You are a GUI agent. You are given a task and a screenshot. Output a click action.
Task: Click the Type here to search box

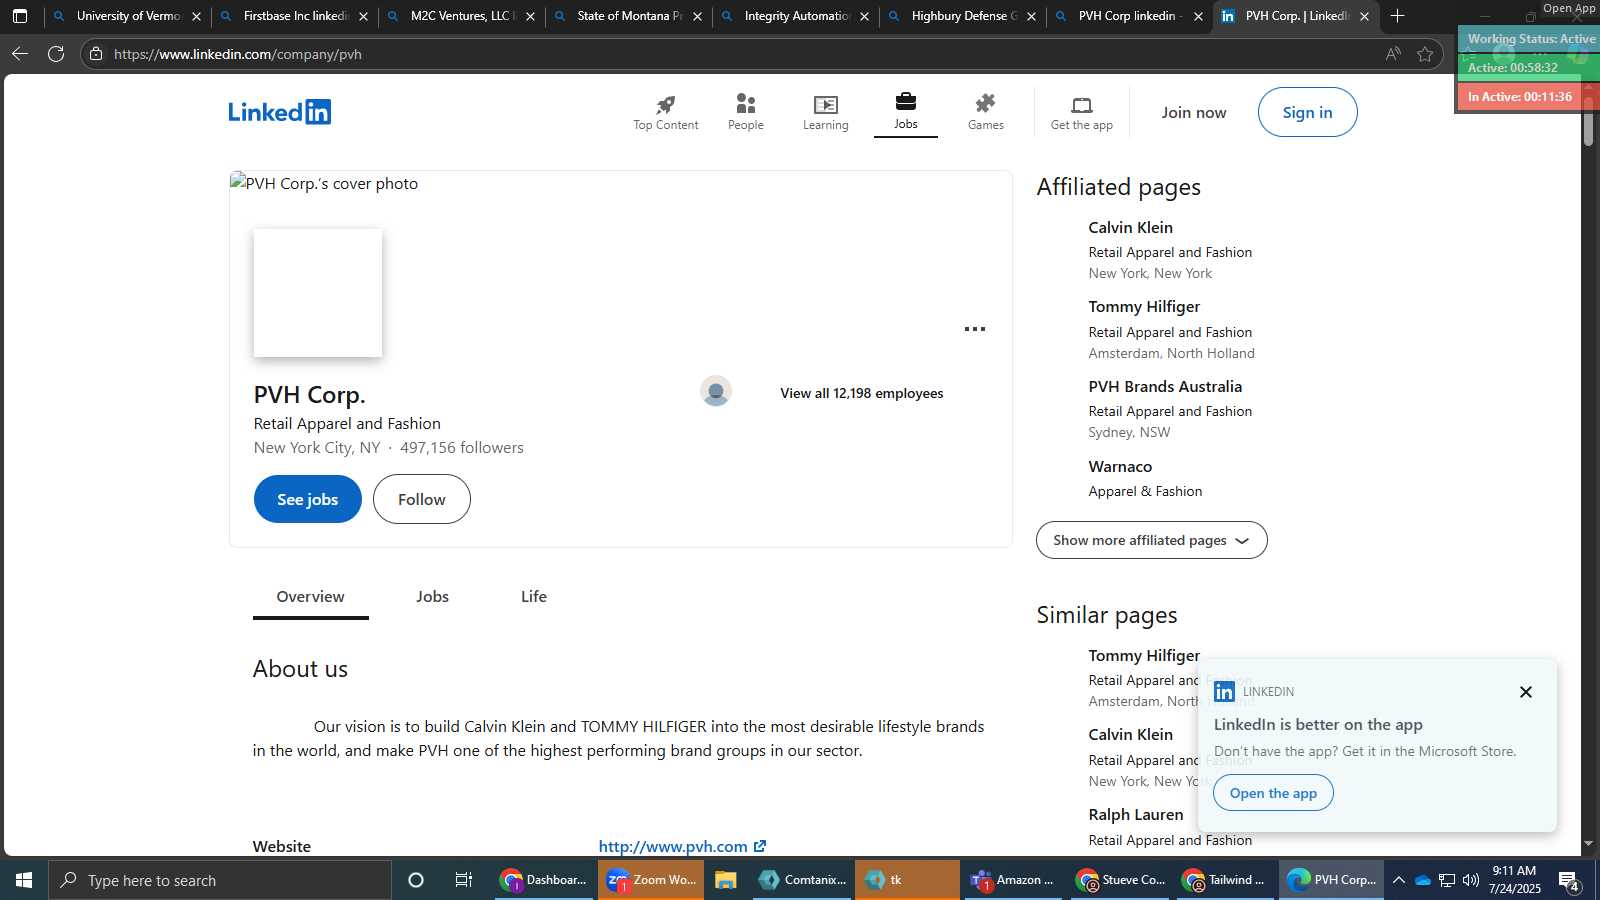click(x=220, y=880)
